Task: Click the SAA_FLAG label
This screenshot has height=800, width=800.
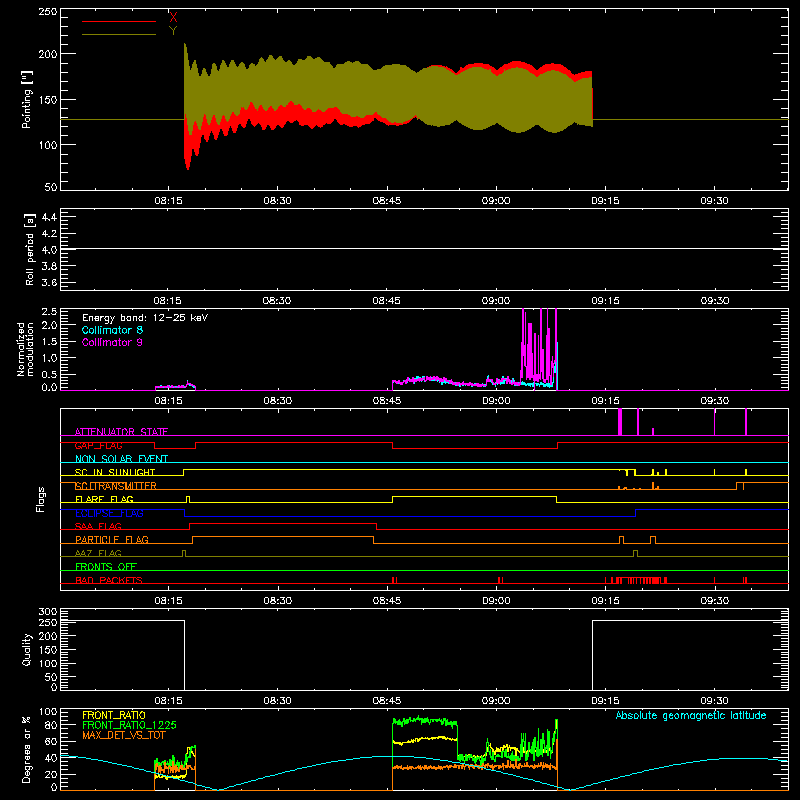Action: coord(98,526)
